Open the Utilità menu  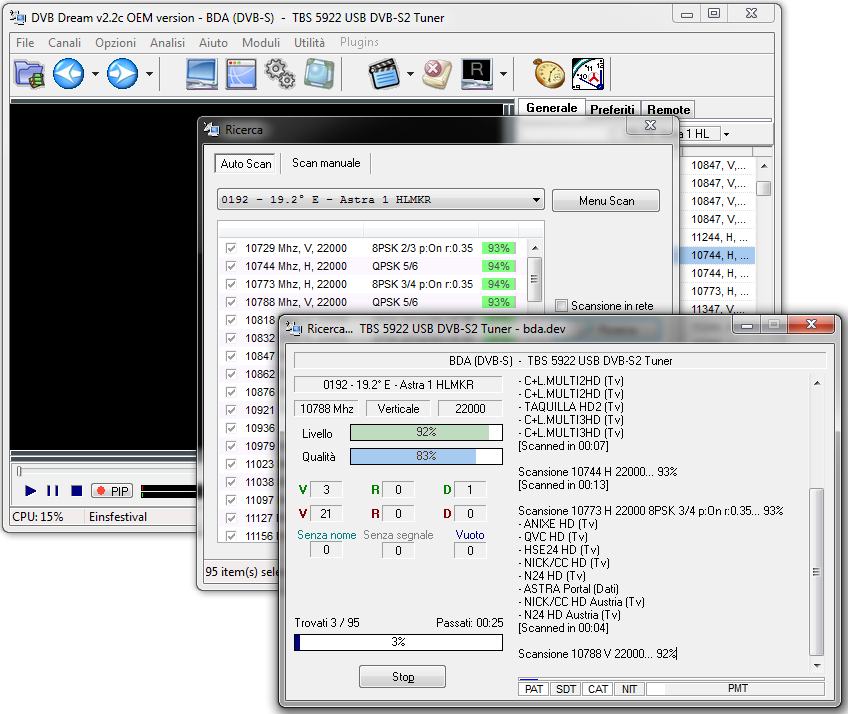[309, 43]
